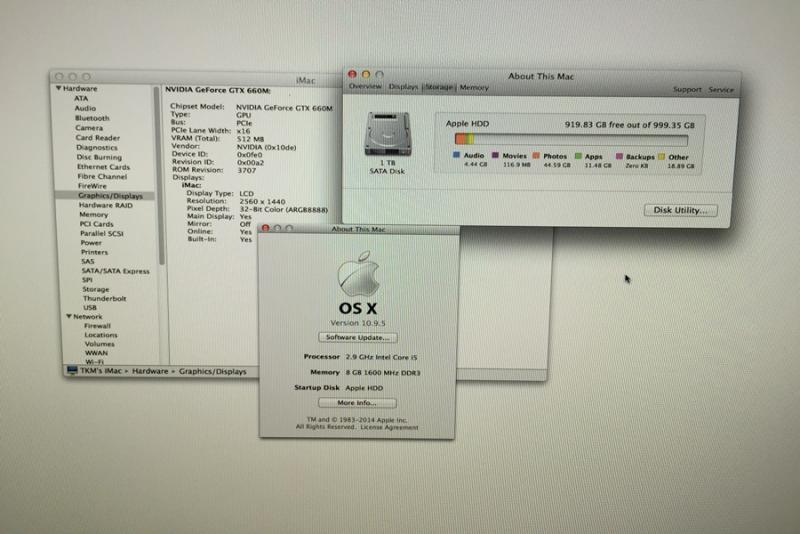Open the Service link

tap(720, 90)
